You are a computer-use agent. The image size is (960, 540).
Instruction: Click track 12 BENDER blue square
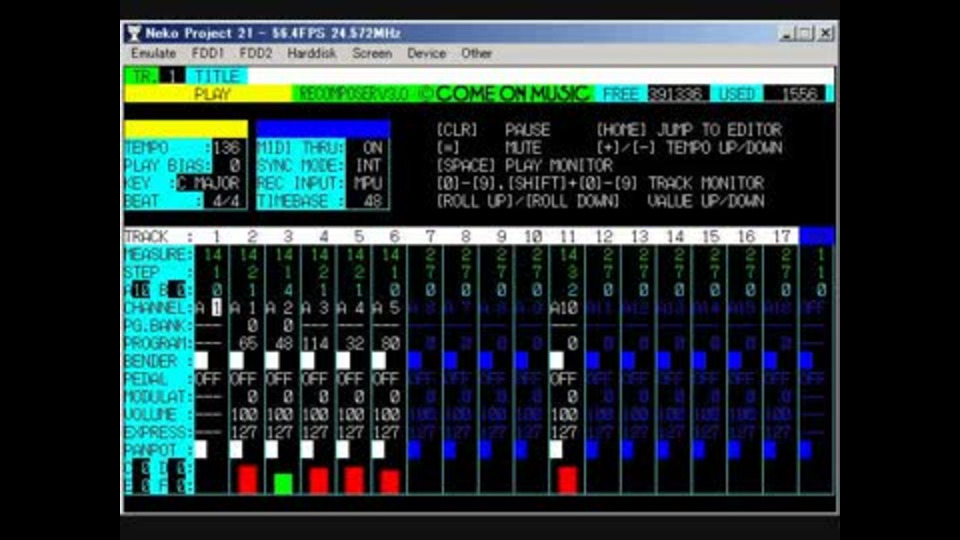tap(592, 361)
